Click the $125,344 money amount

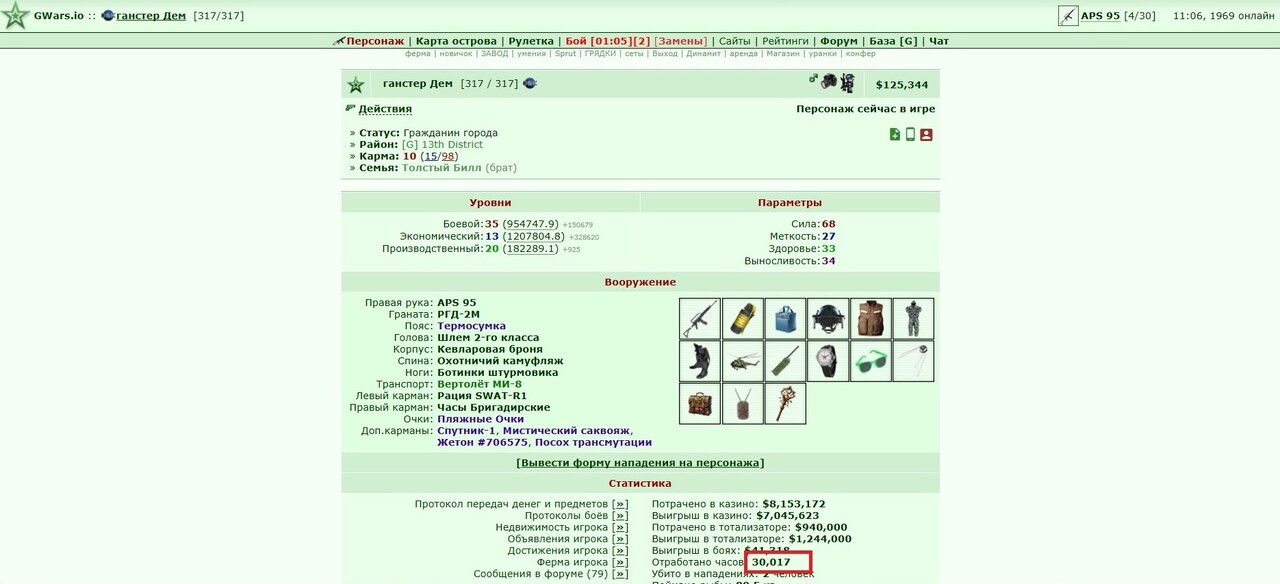click(902, 85)
